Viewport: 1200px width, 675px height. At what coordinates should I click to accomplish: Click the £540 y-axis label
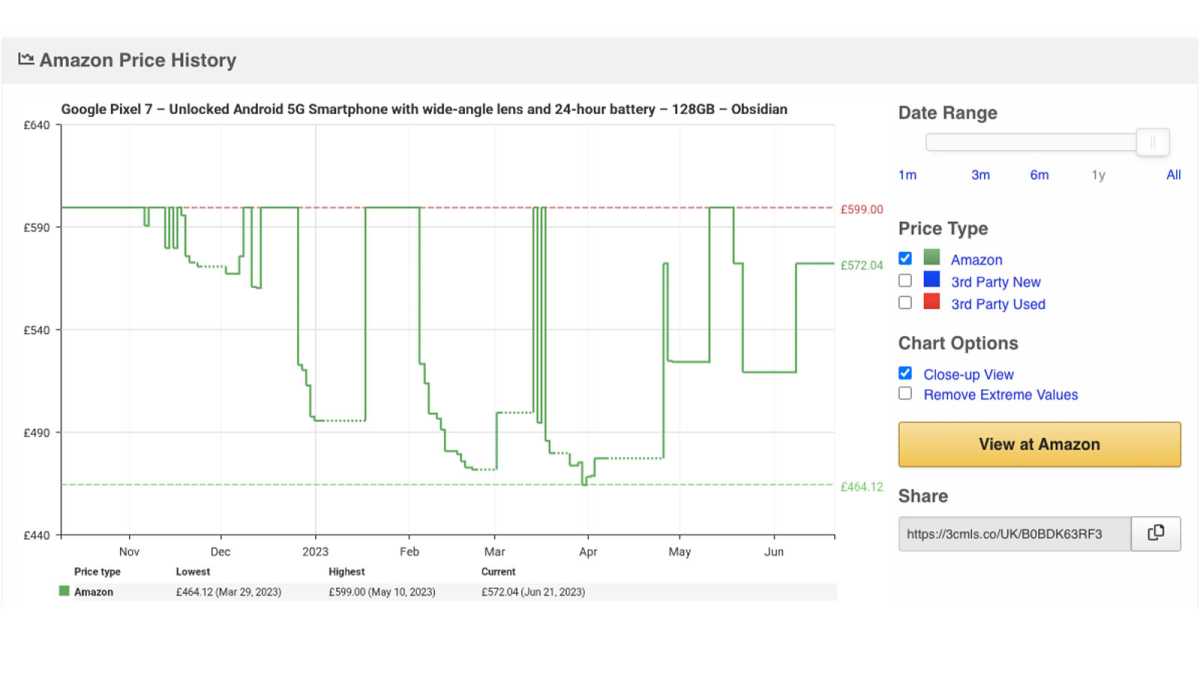click(x=36, y=330)
